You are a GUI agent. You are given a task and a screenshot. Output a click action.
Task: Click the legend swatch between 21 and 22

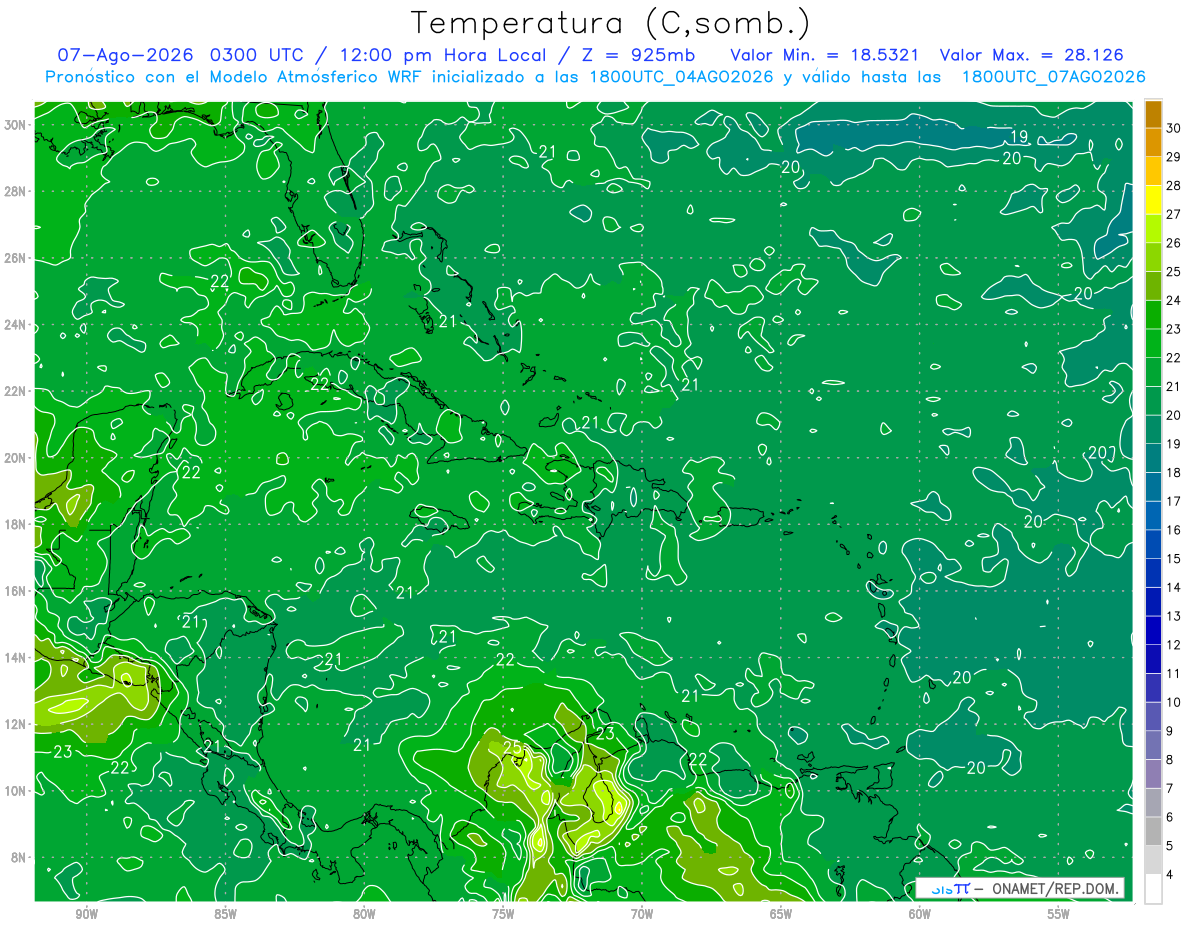[1153, 372]
